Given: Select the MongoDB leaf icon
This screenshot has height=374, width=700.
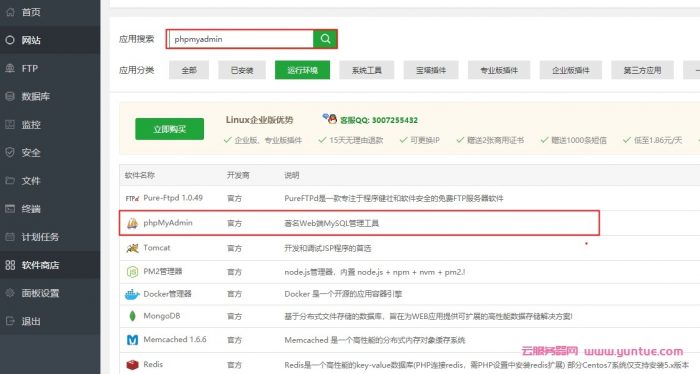Looking at the screenshot, I should point(132,316).
